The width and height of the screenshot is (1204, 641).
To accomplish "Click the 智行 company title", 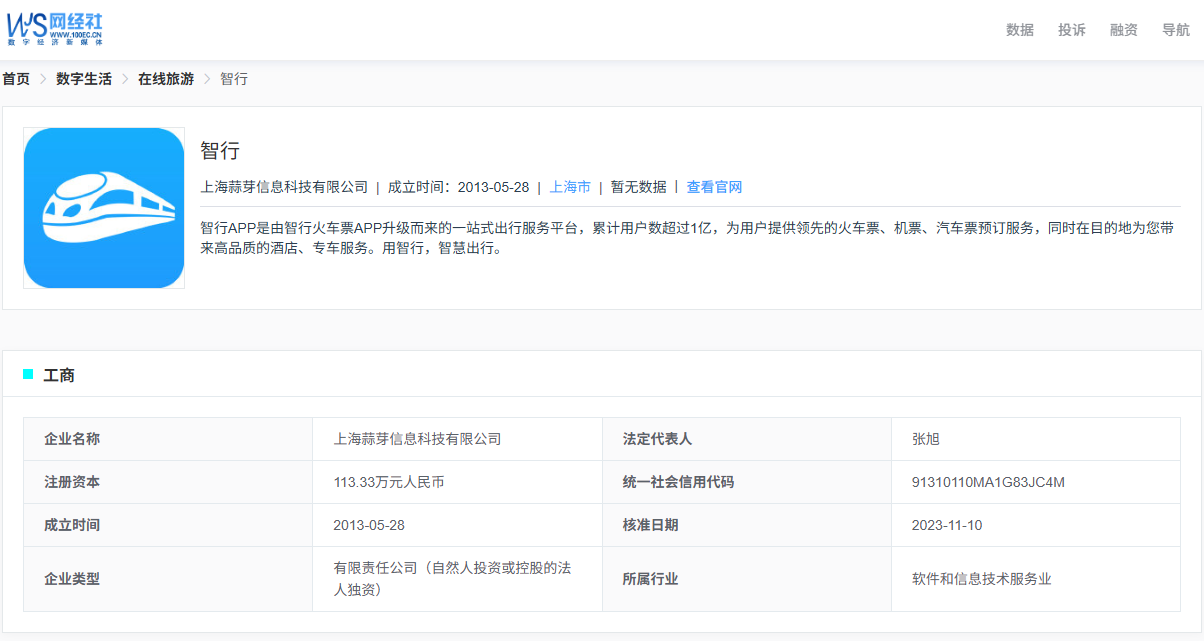I will coord(220,151).
